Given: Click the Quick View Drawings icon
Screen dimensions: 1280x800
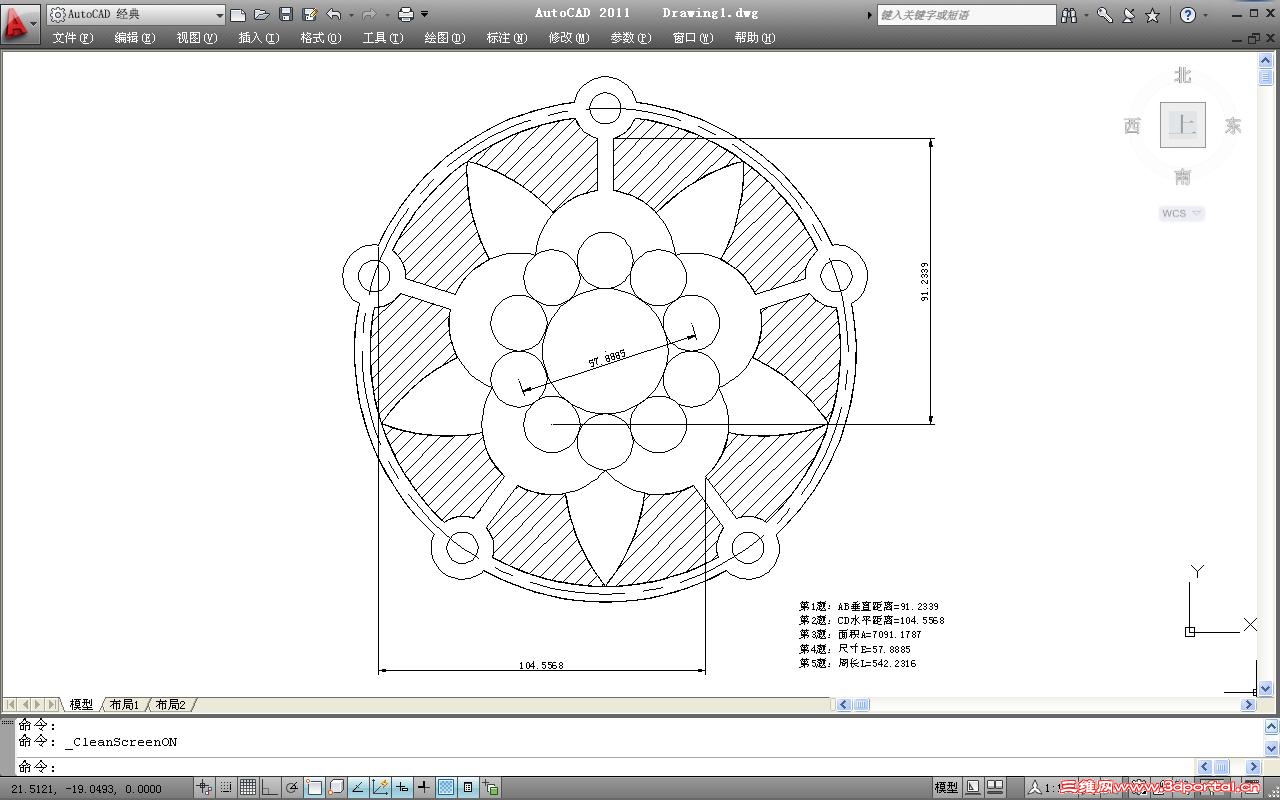Looking at the screenshot, I should 995,788.
